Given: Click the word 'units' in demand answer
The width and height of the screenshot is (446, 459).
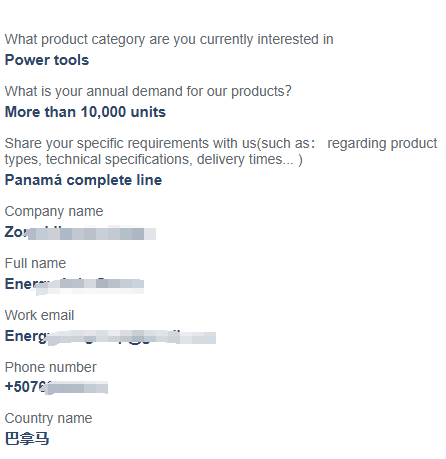Looking at the screenshot, I should pyautogui.click(x=148, y=112).
